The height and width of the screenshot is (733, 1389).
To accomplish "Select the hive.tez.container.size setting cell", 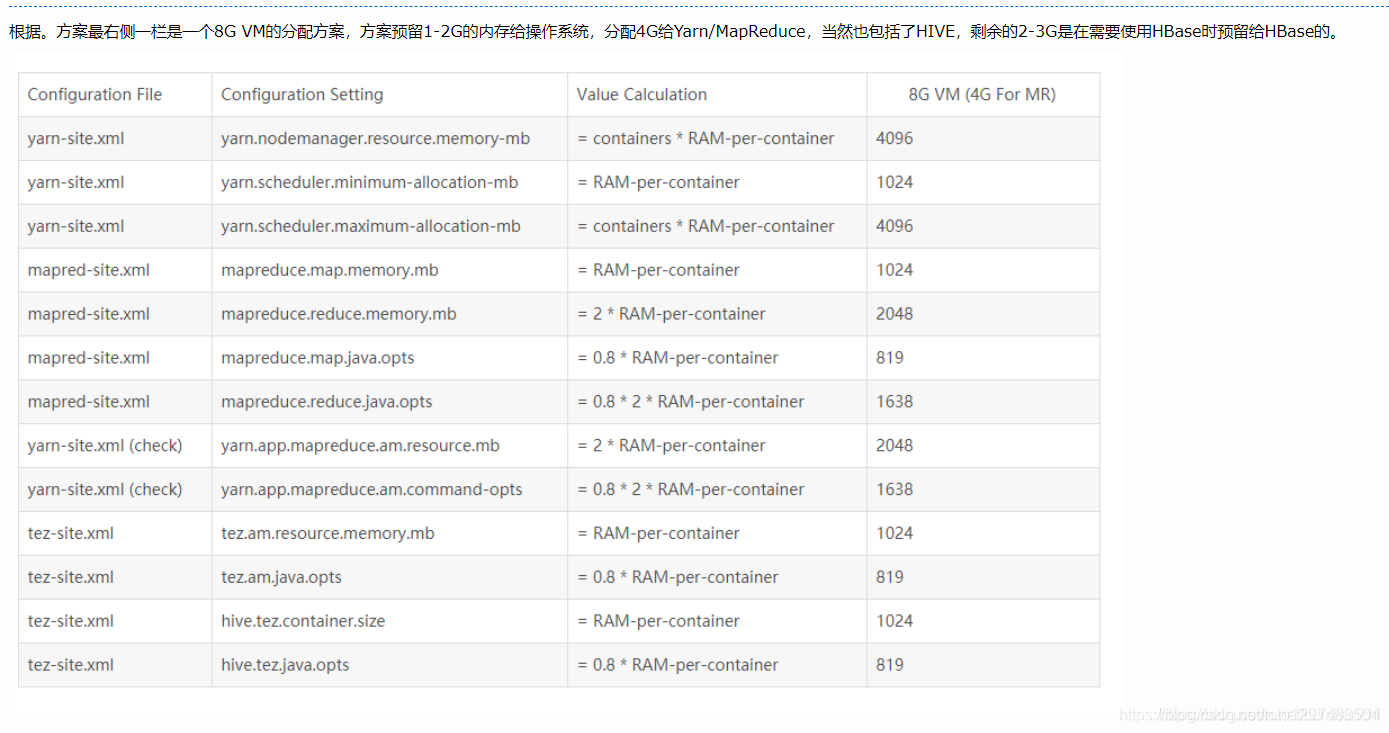I will click(390, 621).
